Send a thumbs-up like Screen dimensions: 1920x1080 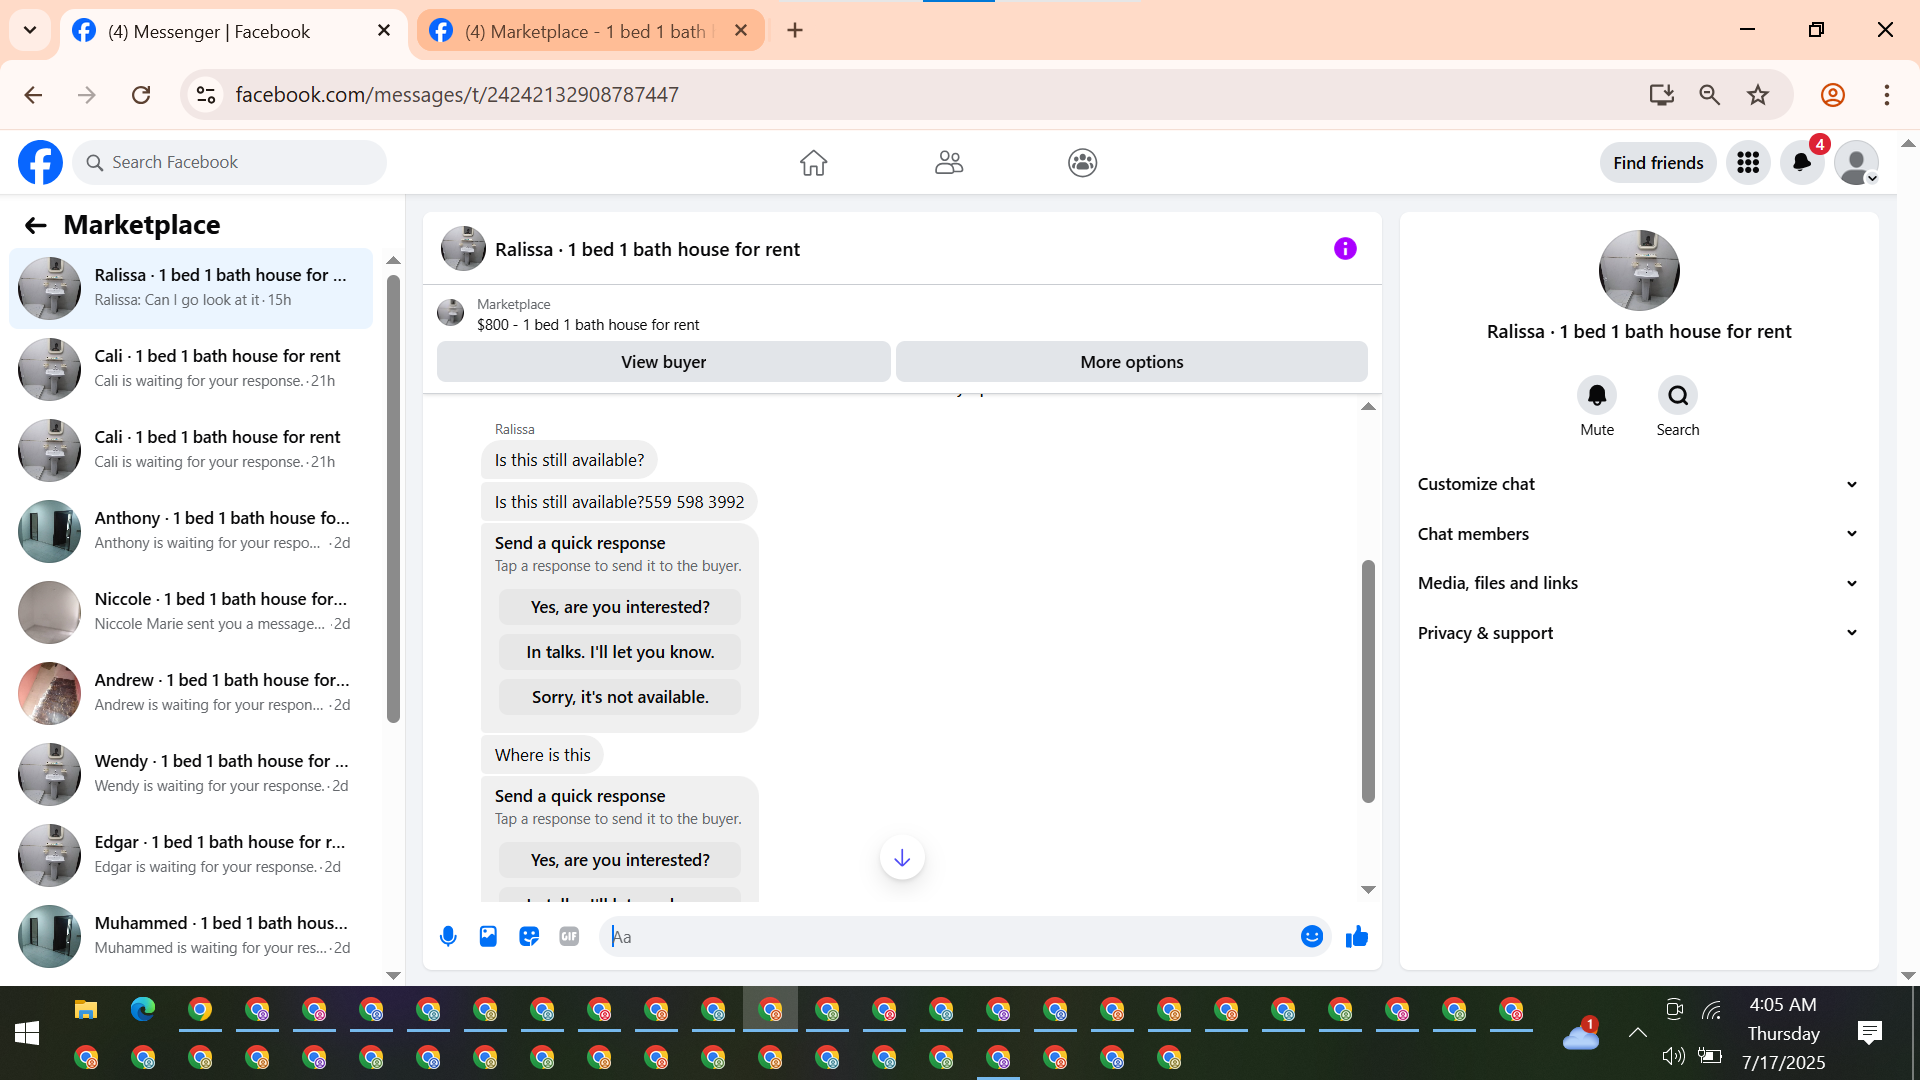1357,937
